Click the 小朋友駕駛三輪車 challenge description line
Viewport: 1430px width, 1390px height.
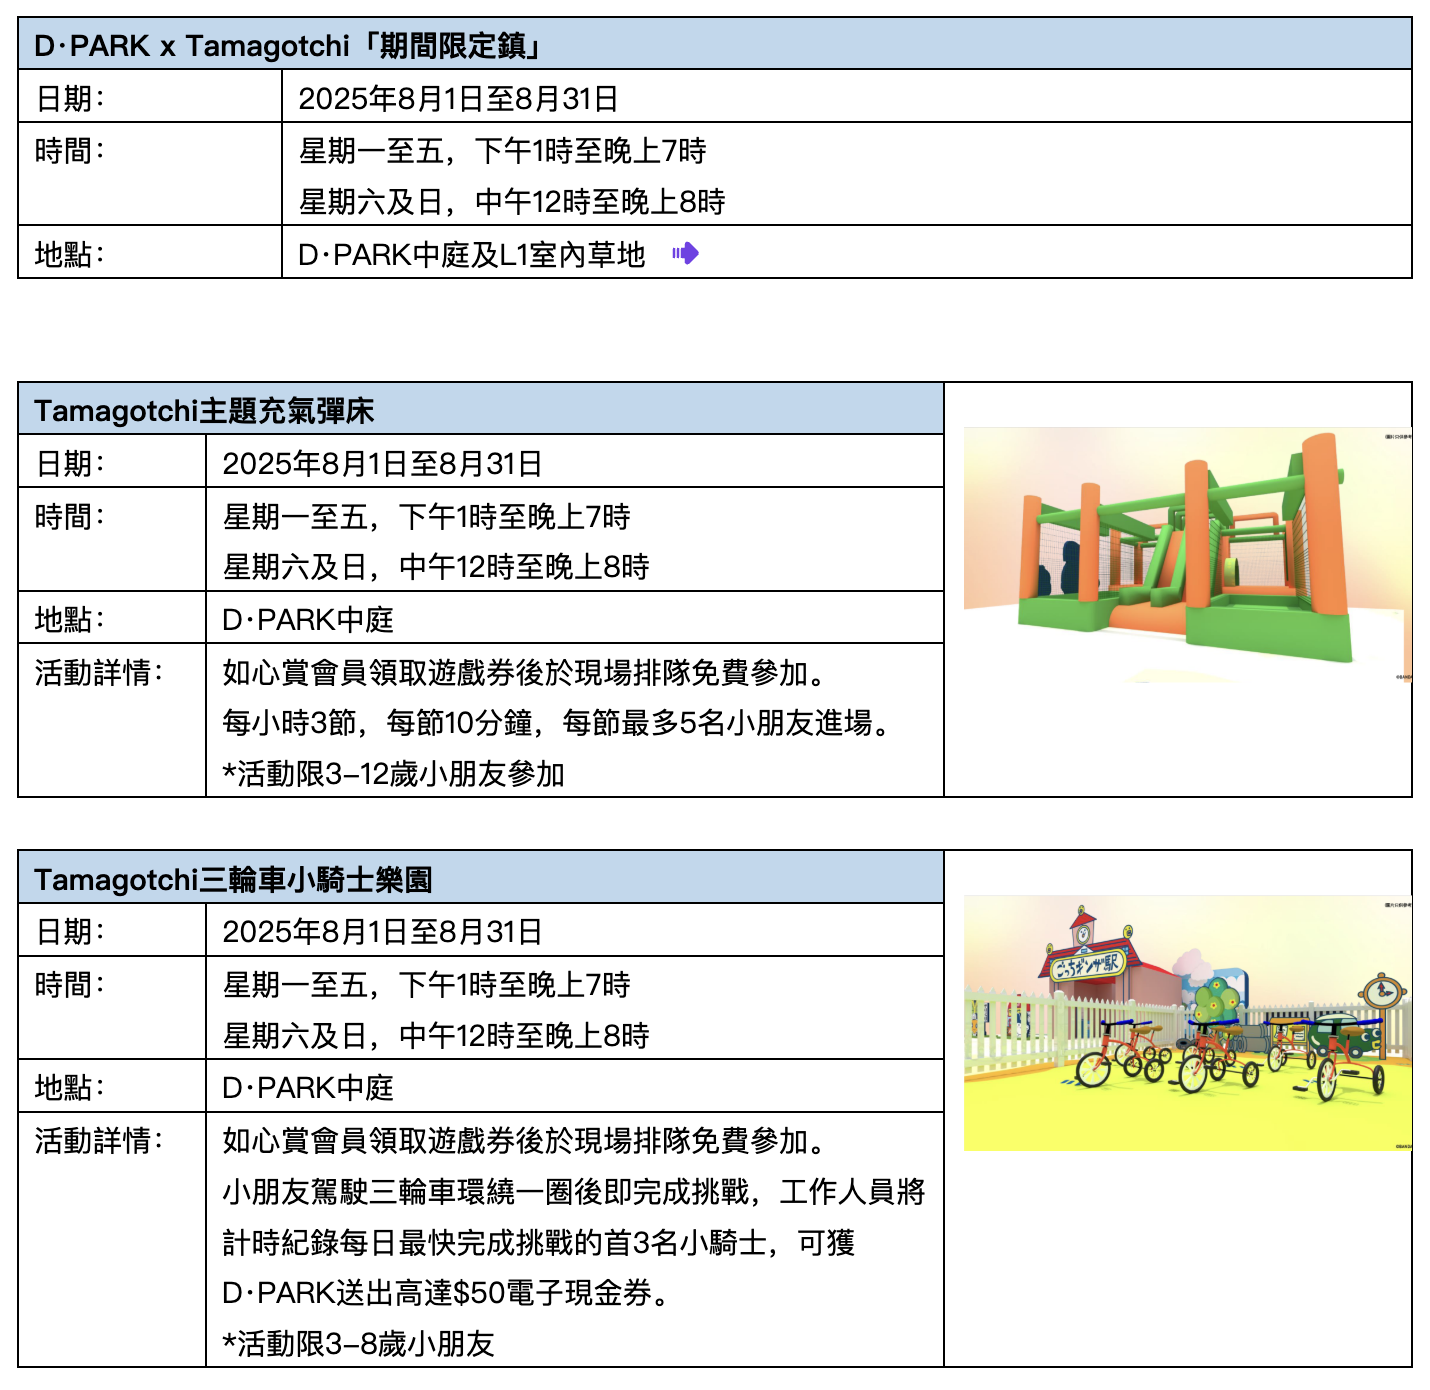tap(573, 1191)
